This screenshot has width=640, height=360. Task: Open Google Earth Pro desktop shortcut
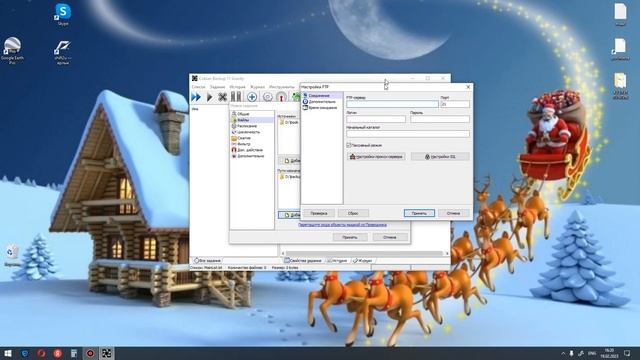point(12,51)
